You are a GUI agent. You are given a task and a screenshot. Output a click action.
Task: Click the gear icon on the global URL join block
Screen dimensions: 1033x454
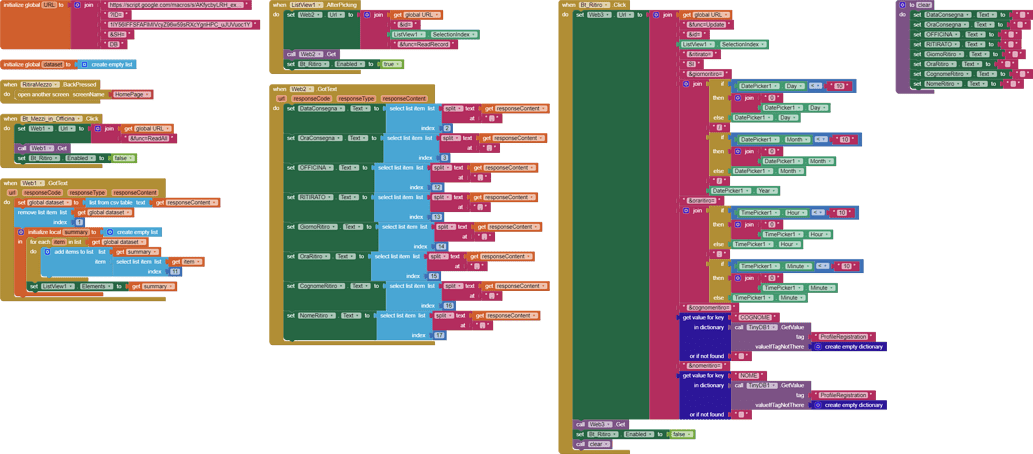pos(77,5)
